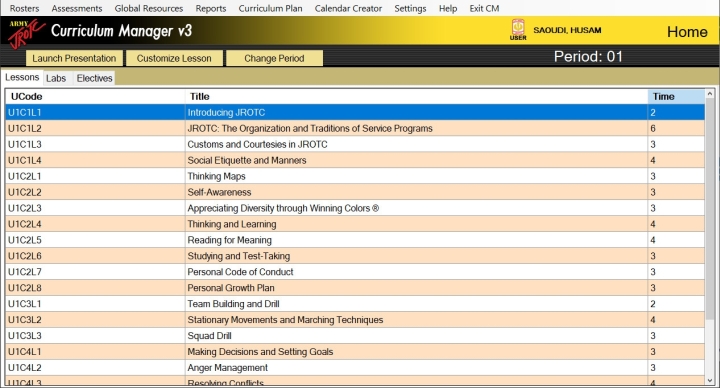Image resolution: width=720 pixels, height=388 pixels.
Task: Click the U1C2L5 code cell
Action: click(95, 240)
